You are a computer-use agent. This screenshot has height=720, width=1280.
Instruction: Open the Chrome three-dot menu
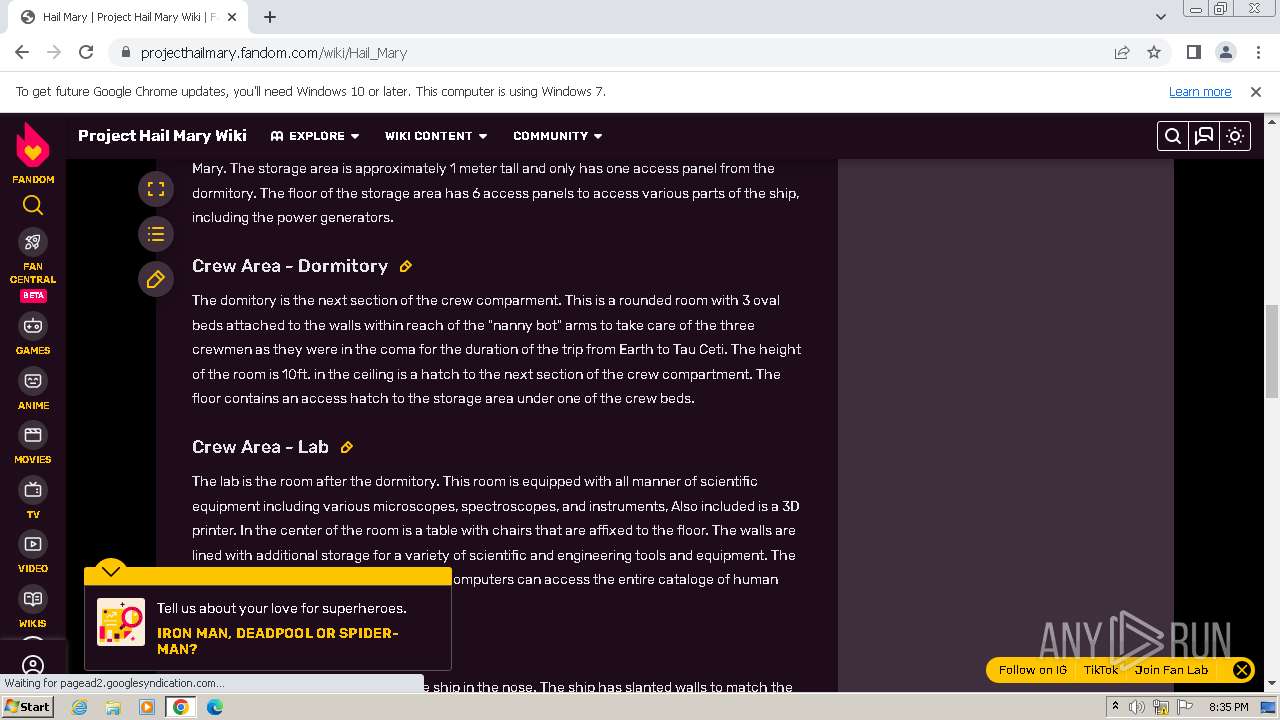point(1257,52)
